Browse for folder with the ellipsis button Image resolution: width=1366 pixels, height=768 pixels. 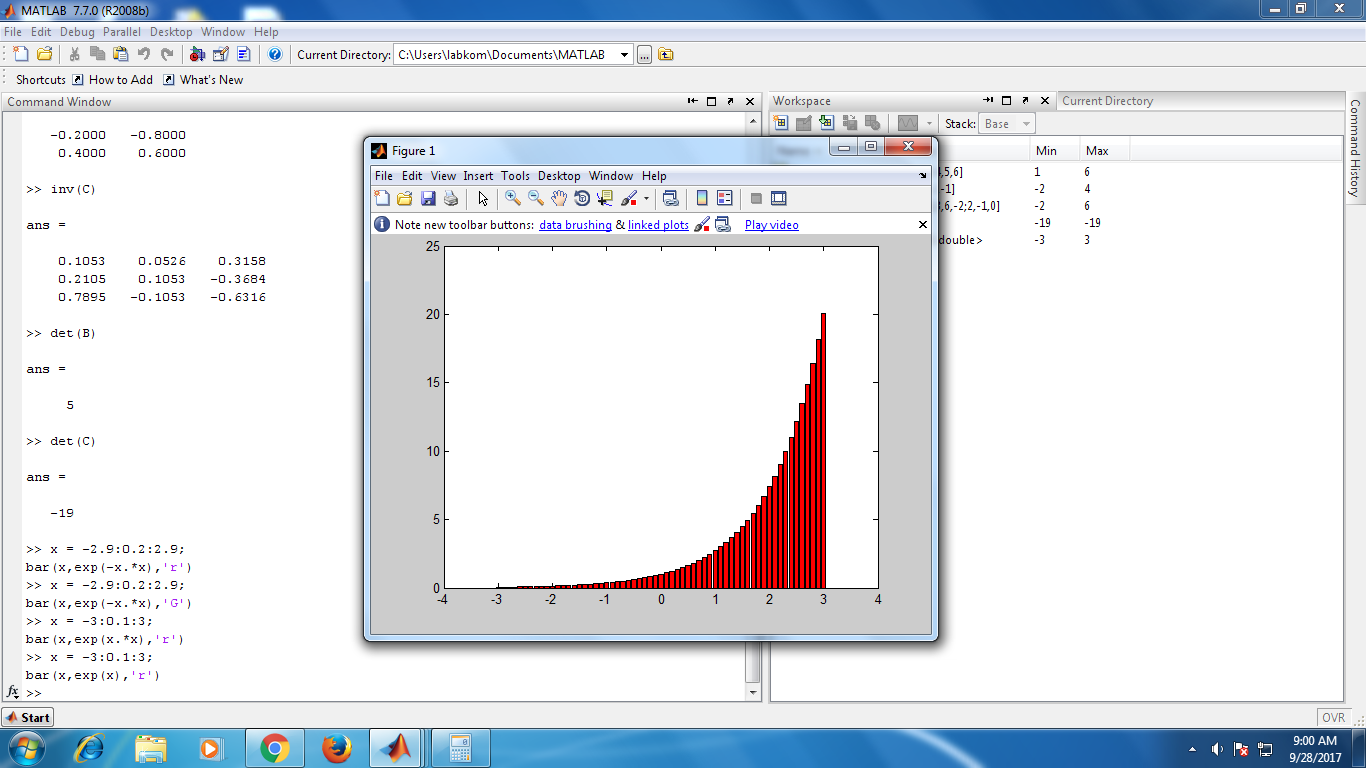point(645,55)
